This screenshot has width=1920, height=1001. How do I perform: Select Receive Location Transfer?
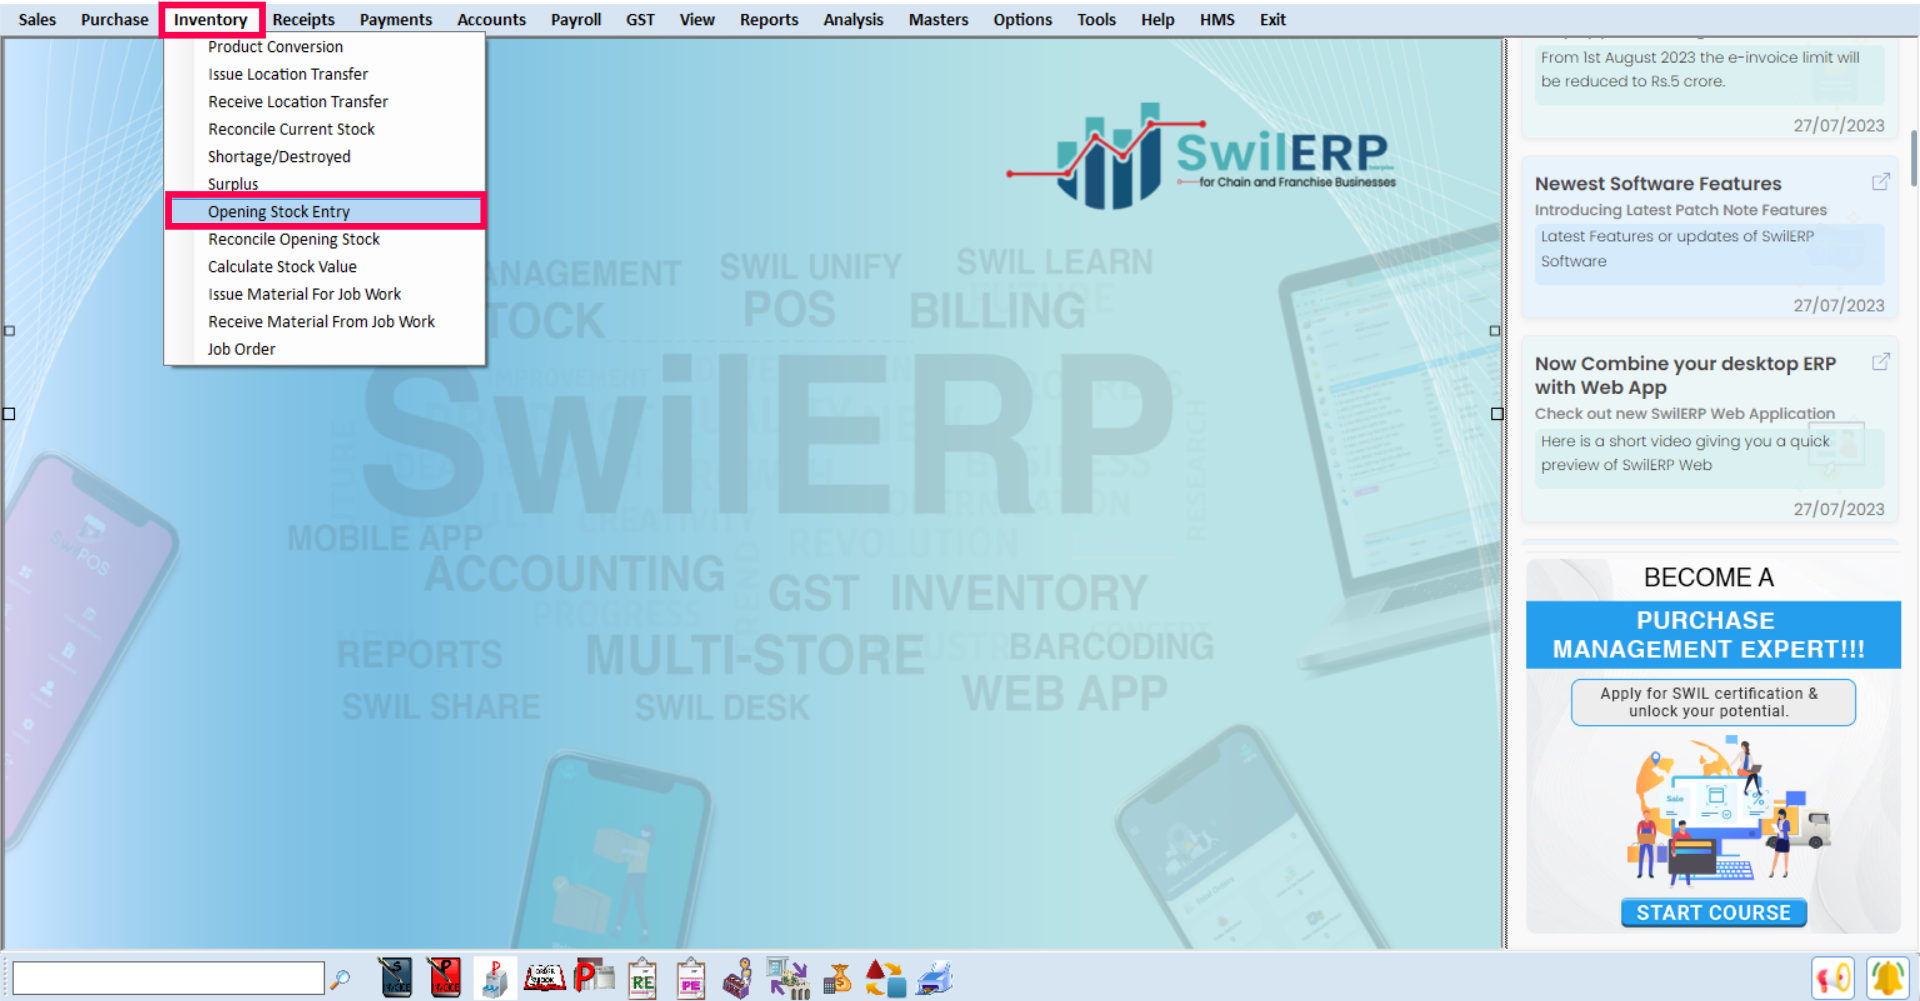click(x=325, y=102)
